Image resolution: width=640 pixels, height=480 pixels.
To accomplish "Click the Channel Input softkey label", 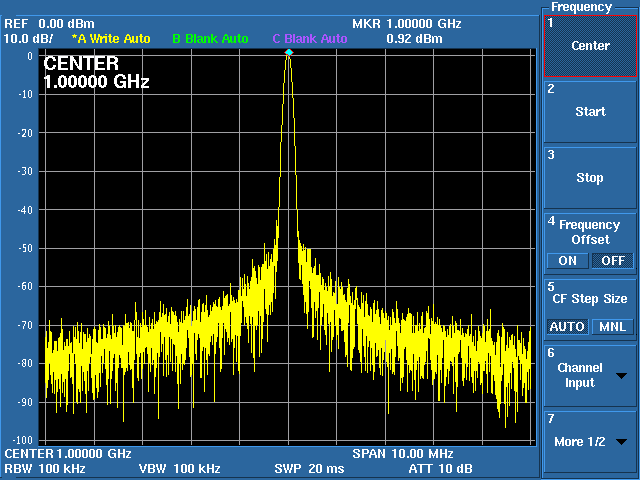I will pyautogui.click(x=580, y=376).
